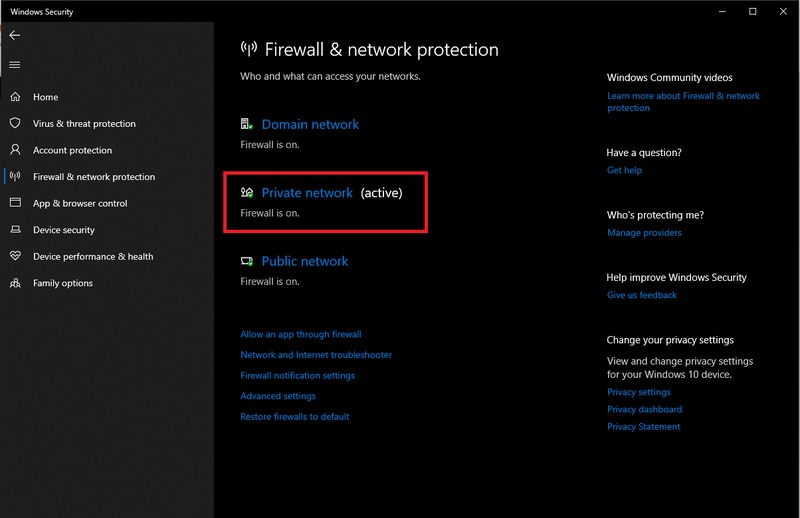Click the Device performance heart icon
The width and height of the screenshot is (800, 518).
click(15, 256)
